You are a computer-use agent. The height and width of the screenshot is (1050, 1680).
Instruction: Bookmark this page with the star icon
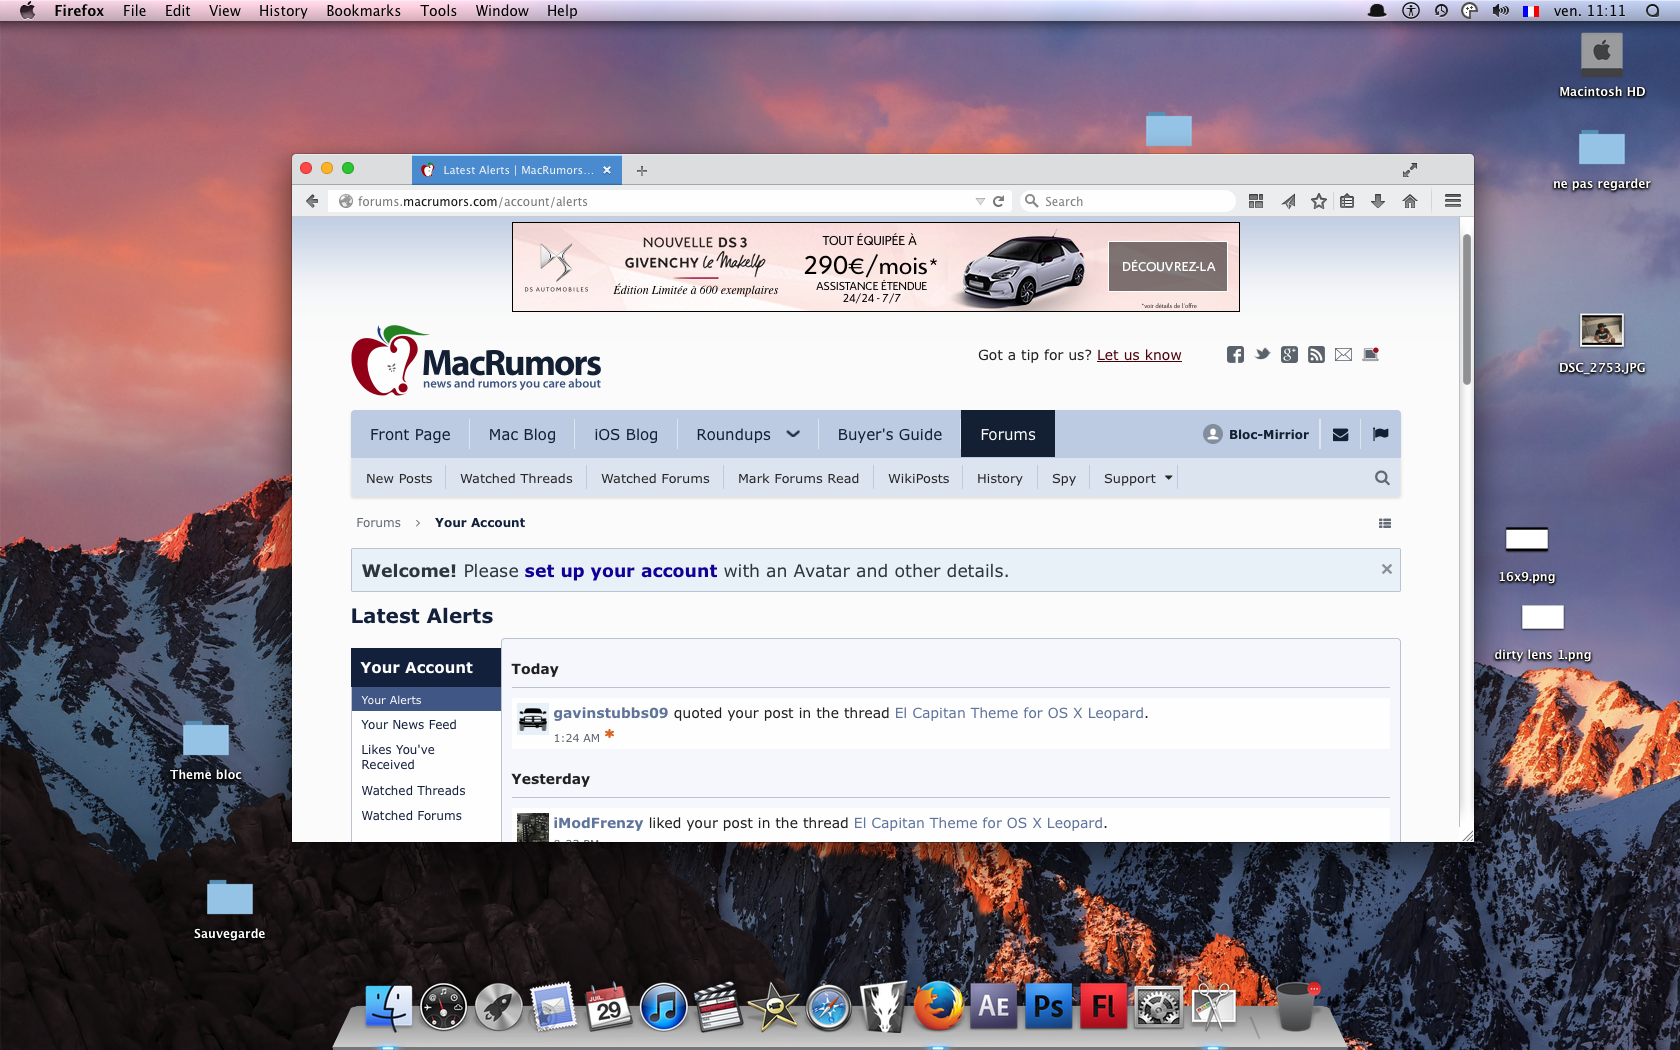point(1319,201)
